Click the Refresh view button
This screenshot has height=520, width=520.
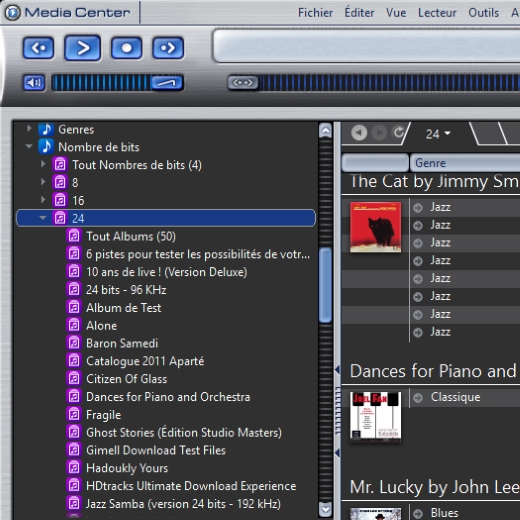pos(399,133)
